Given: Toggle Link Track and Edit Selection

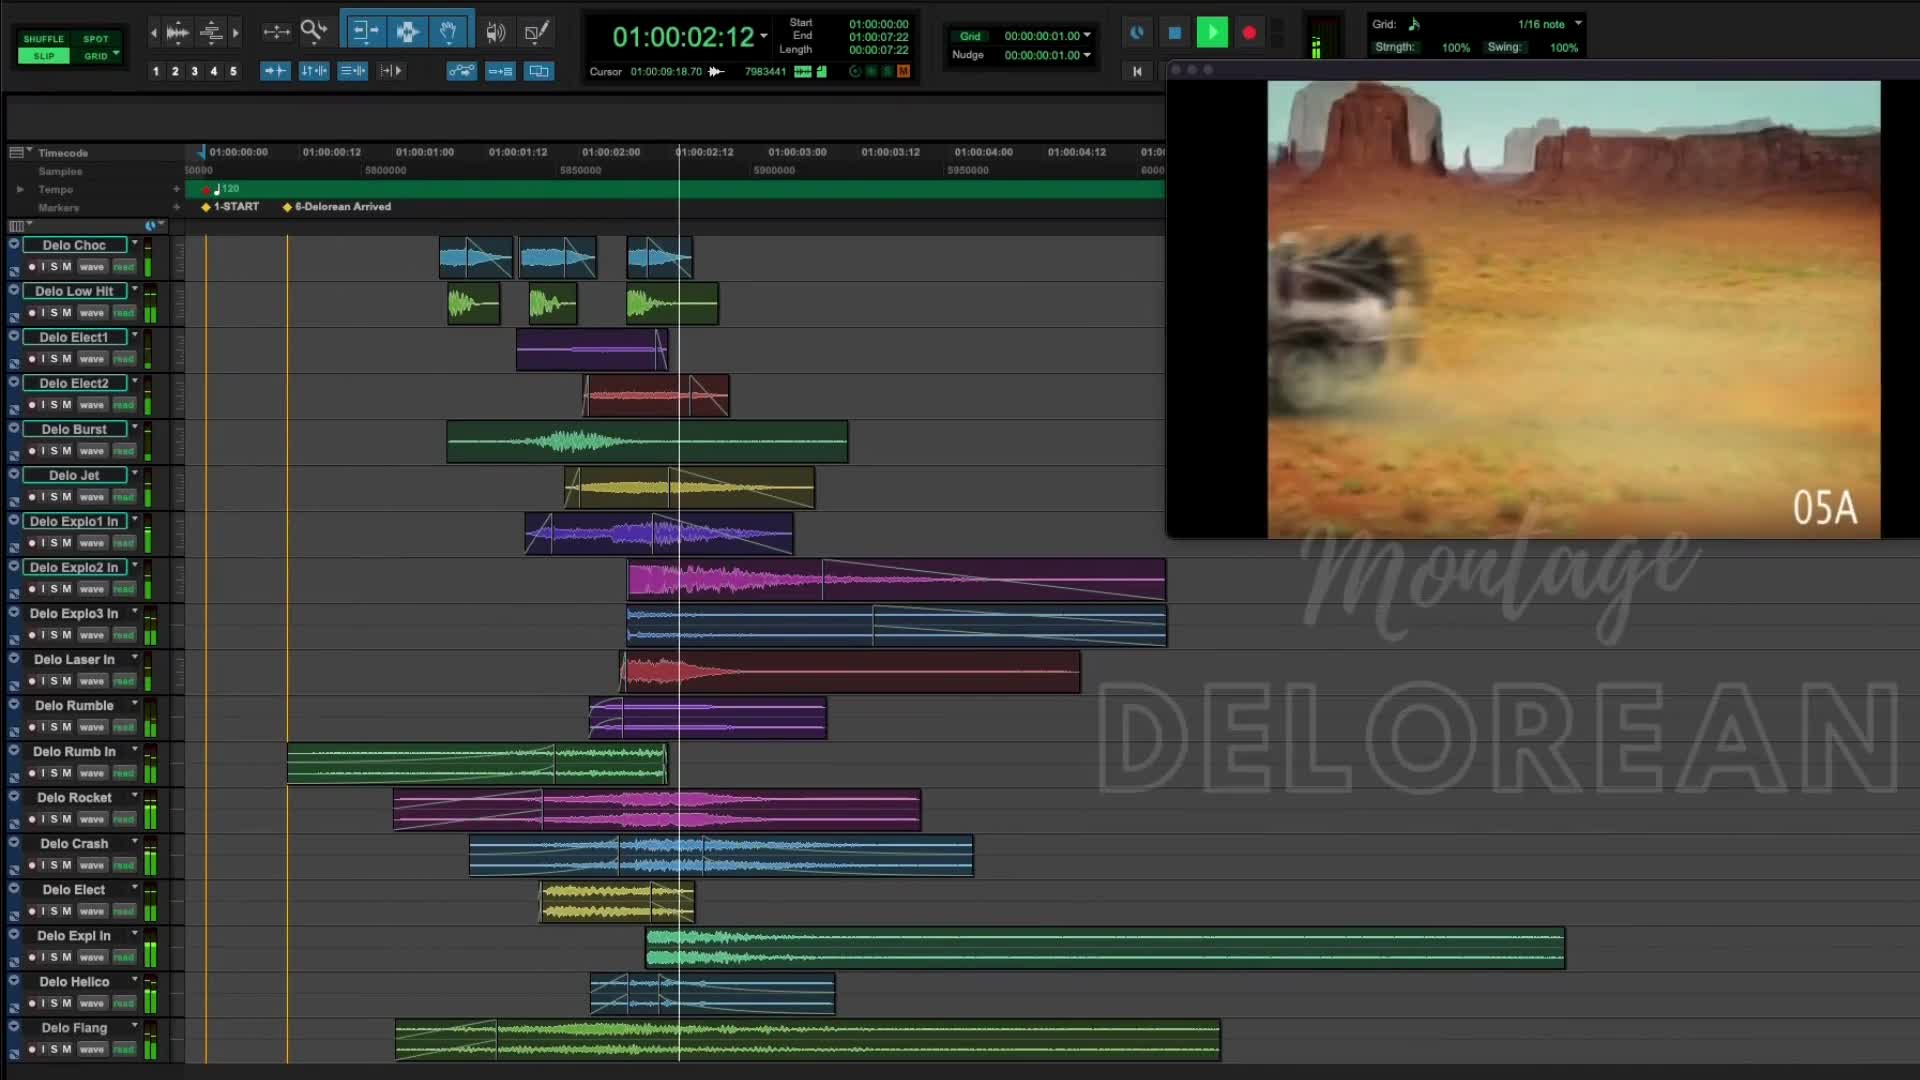Looking at the screenshot, I should pos(353,71).
